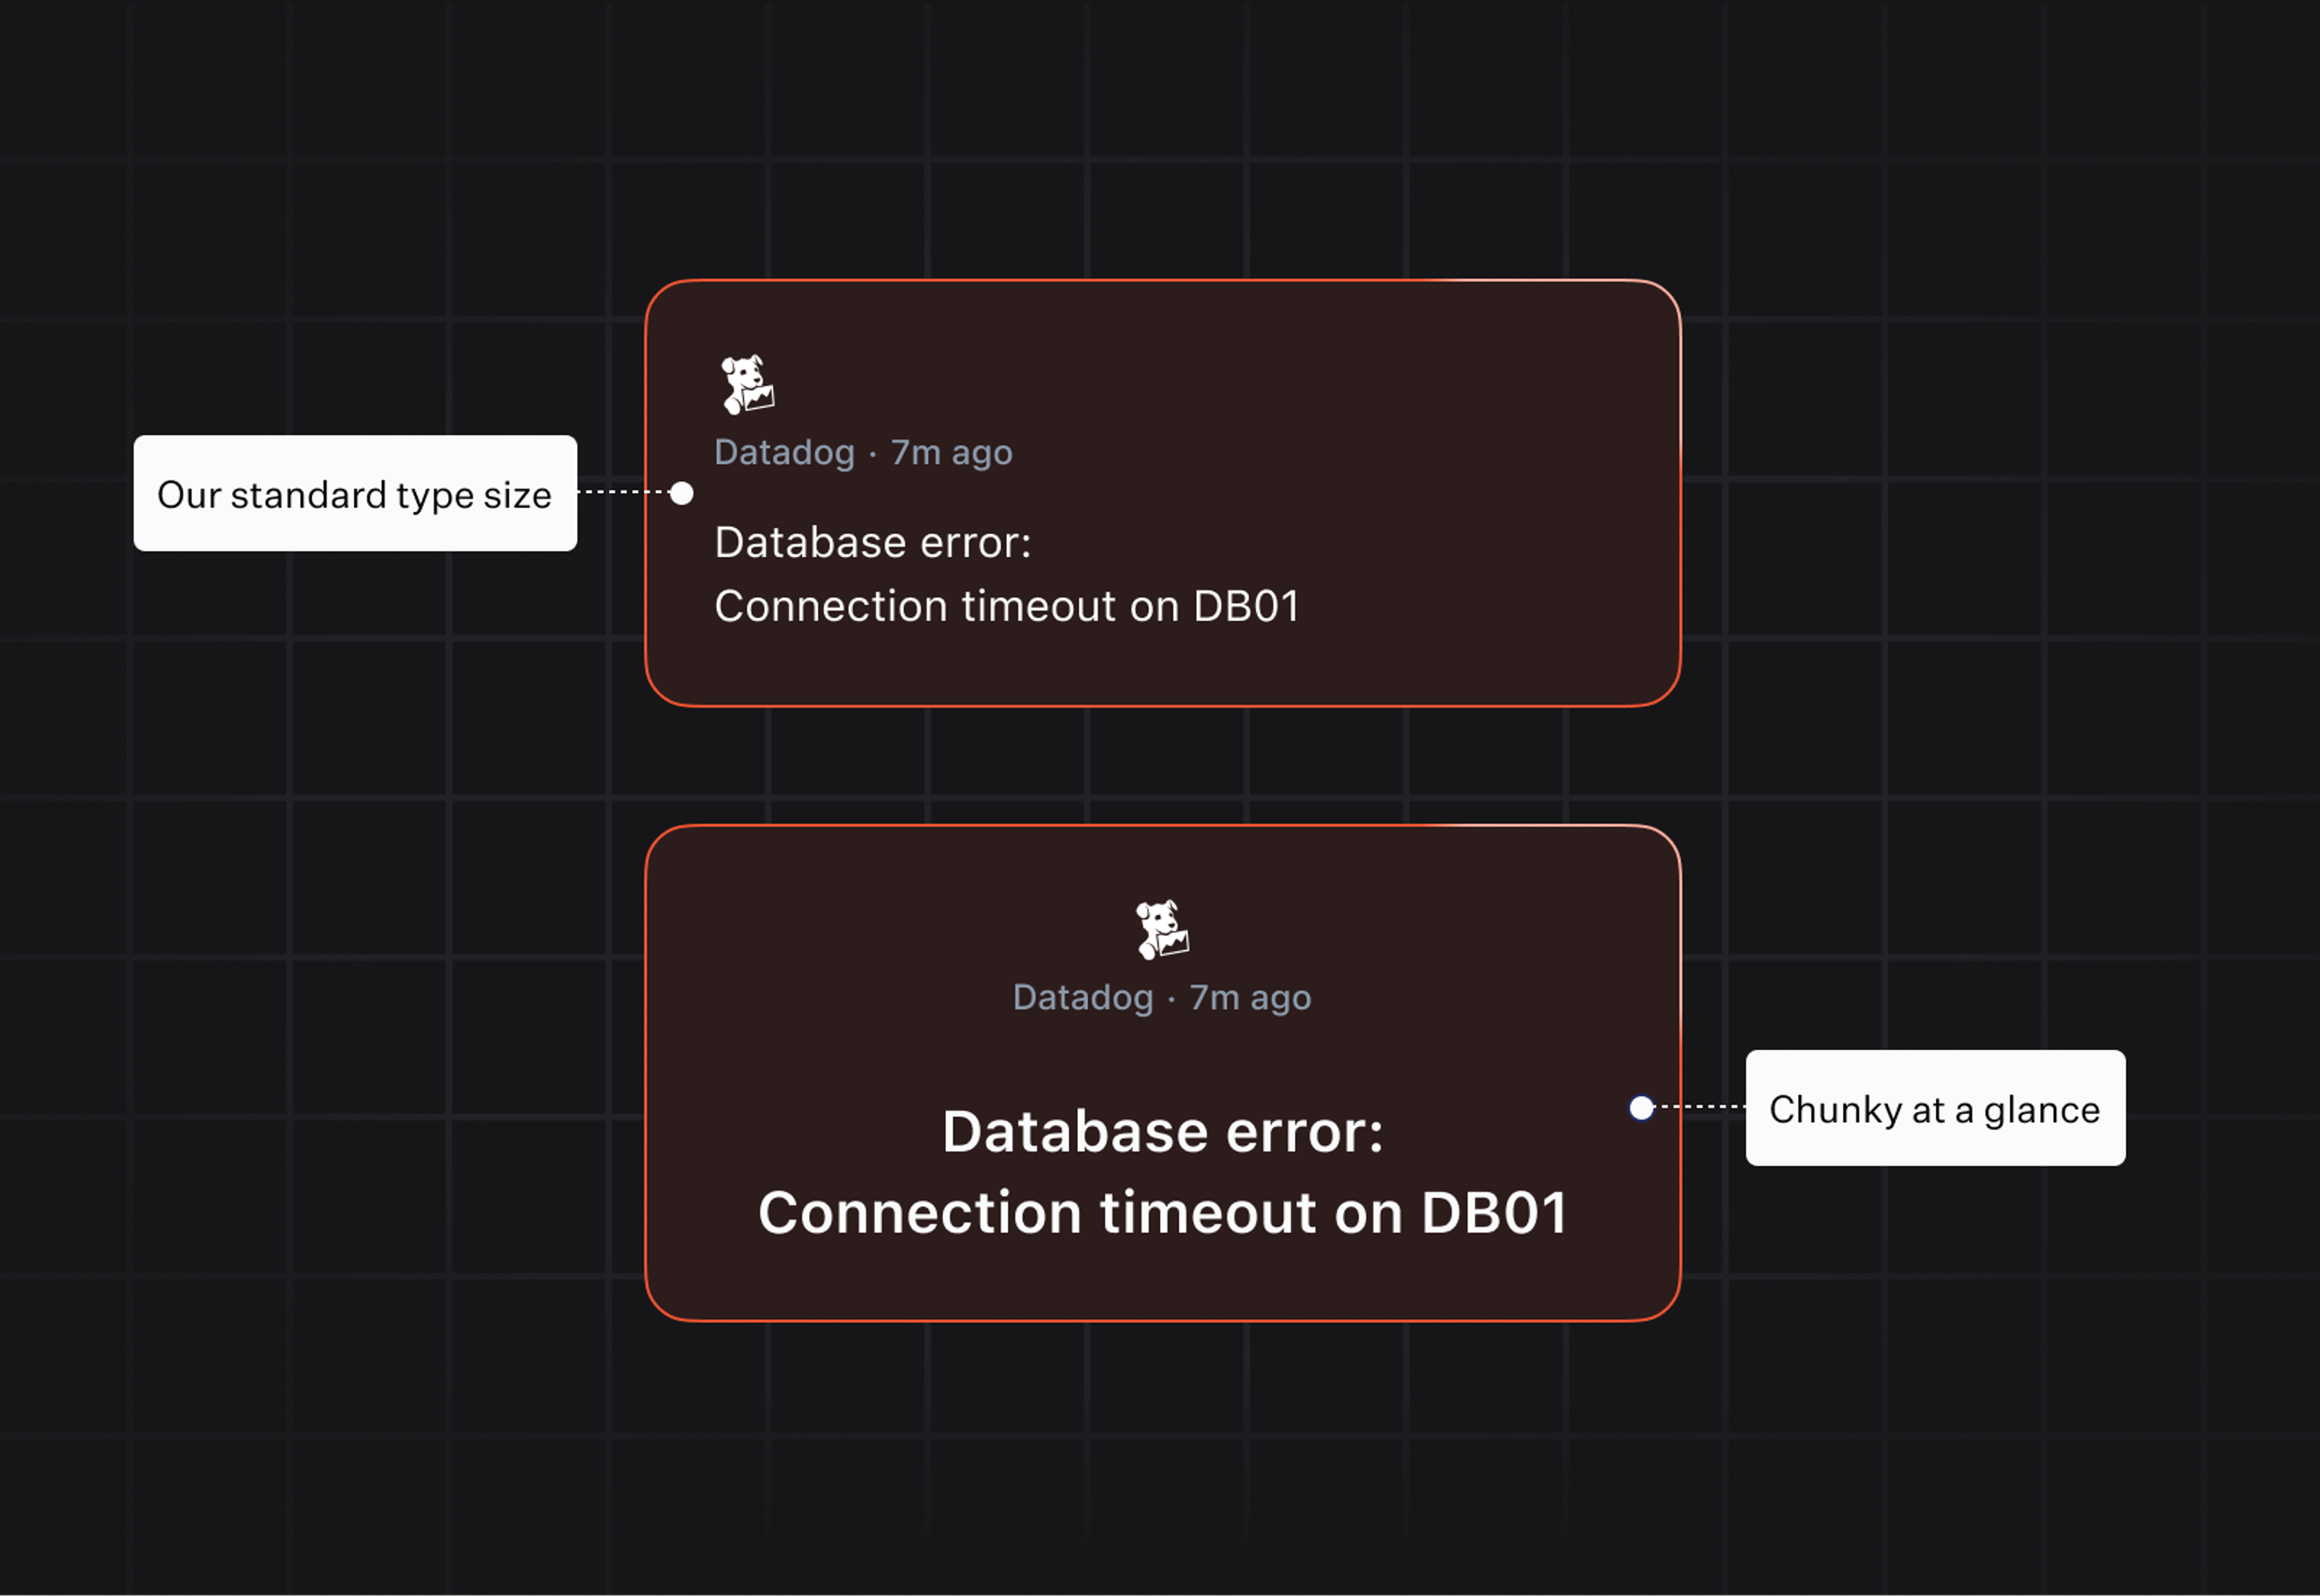This screenshot has height=1596, width=2320.
Task: Click the dotted connector line near top label
Action: 624,492
